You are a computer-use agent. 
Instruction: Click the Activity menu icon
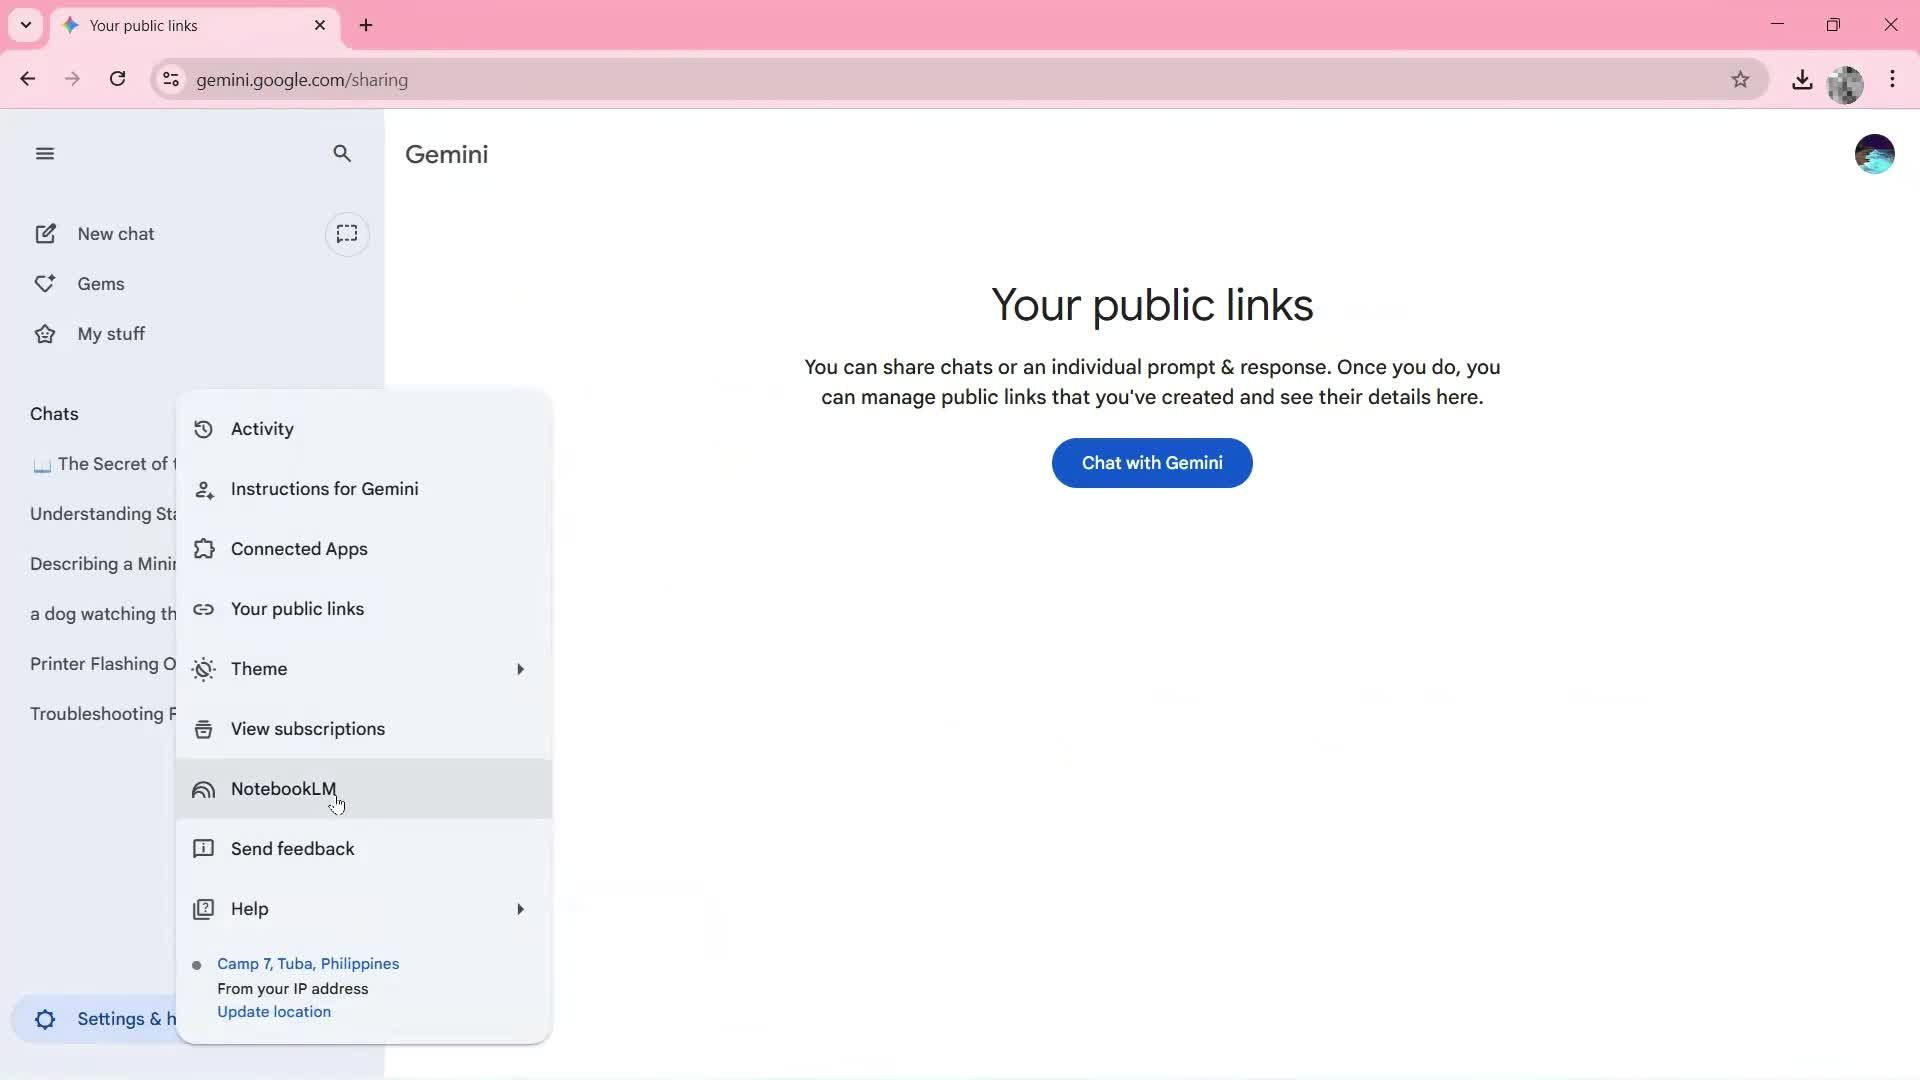[203, 429]
